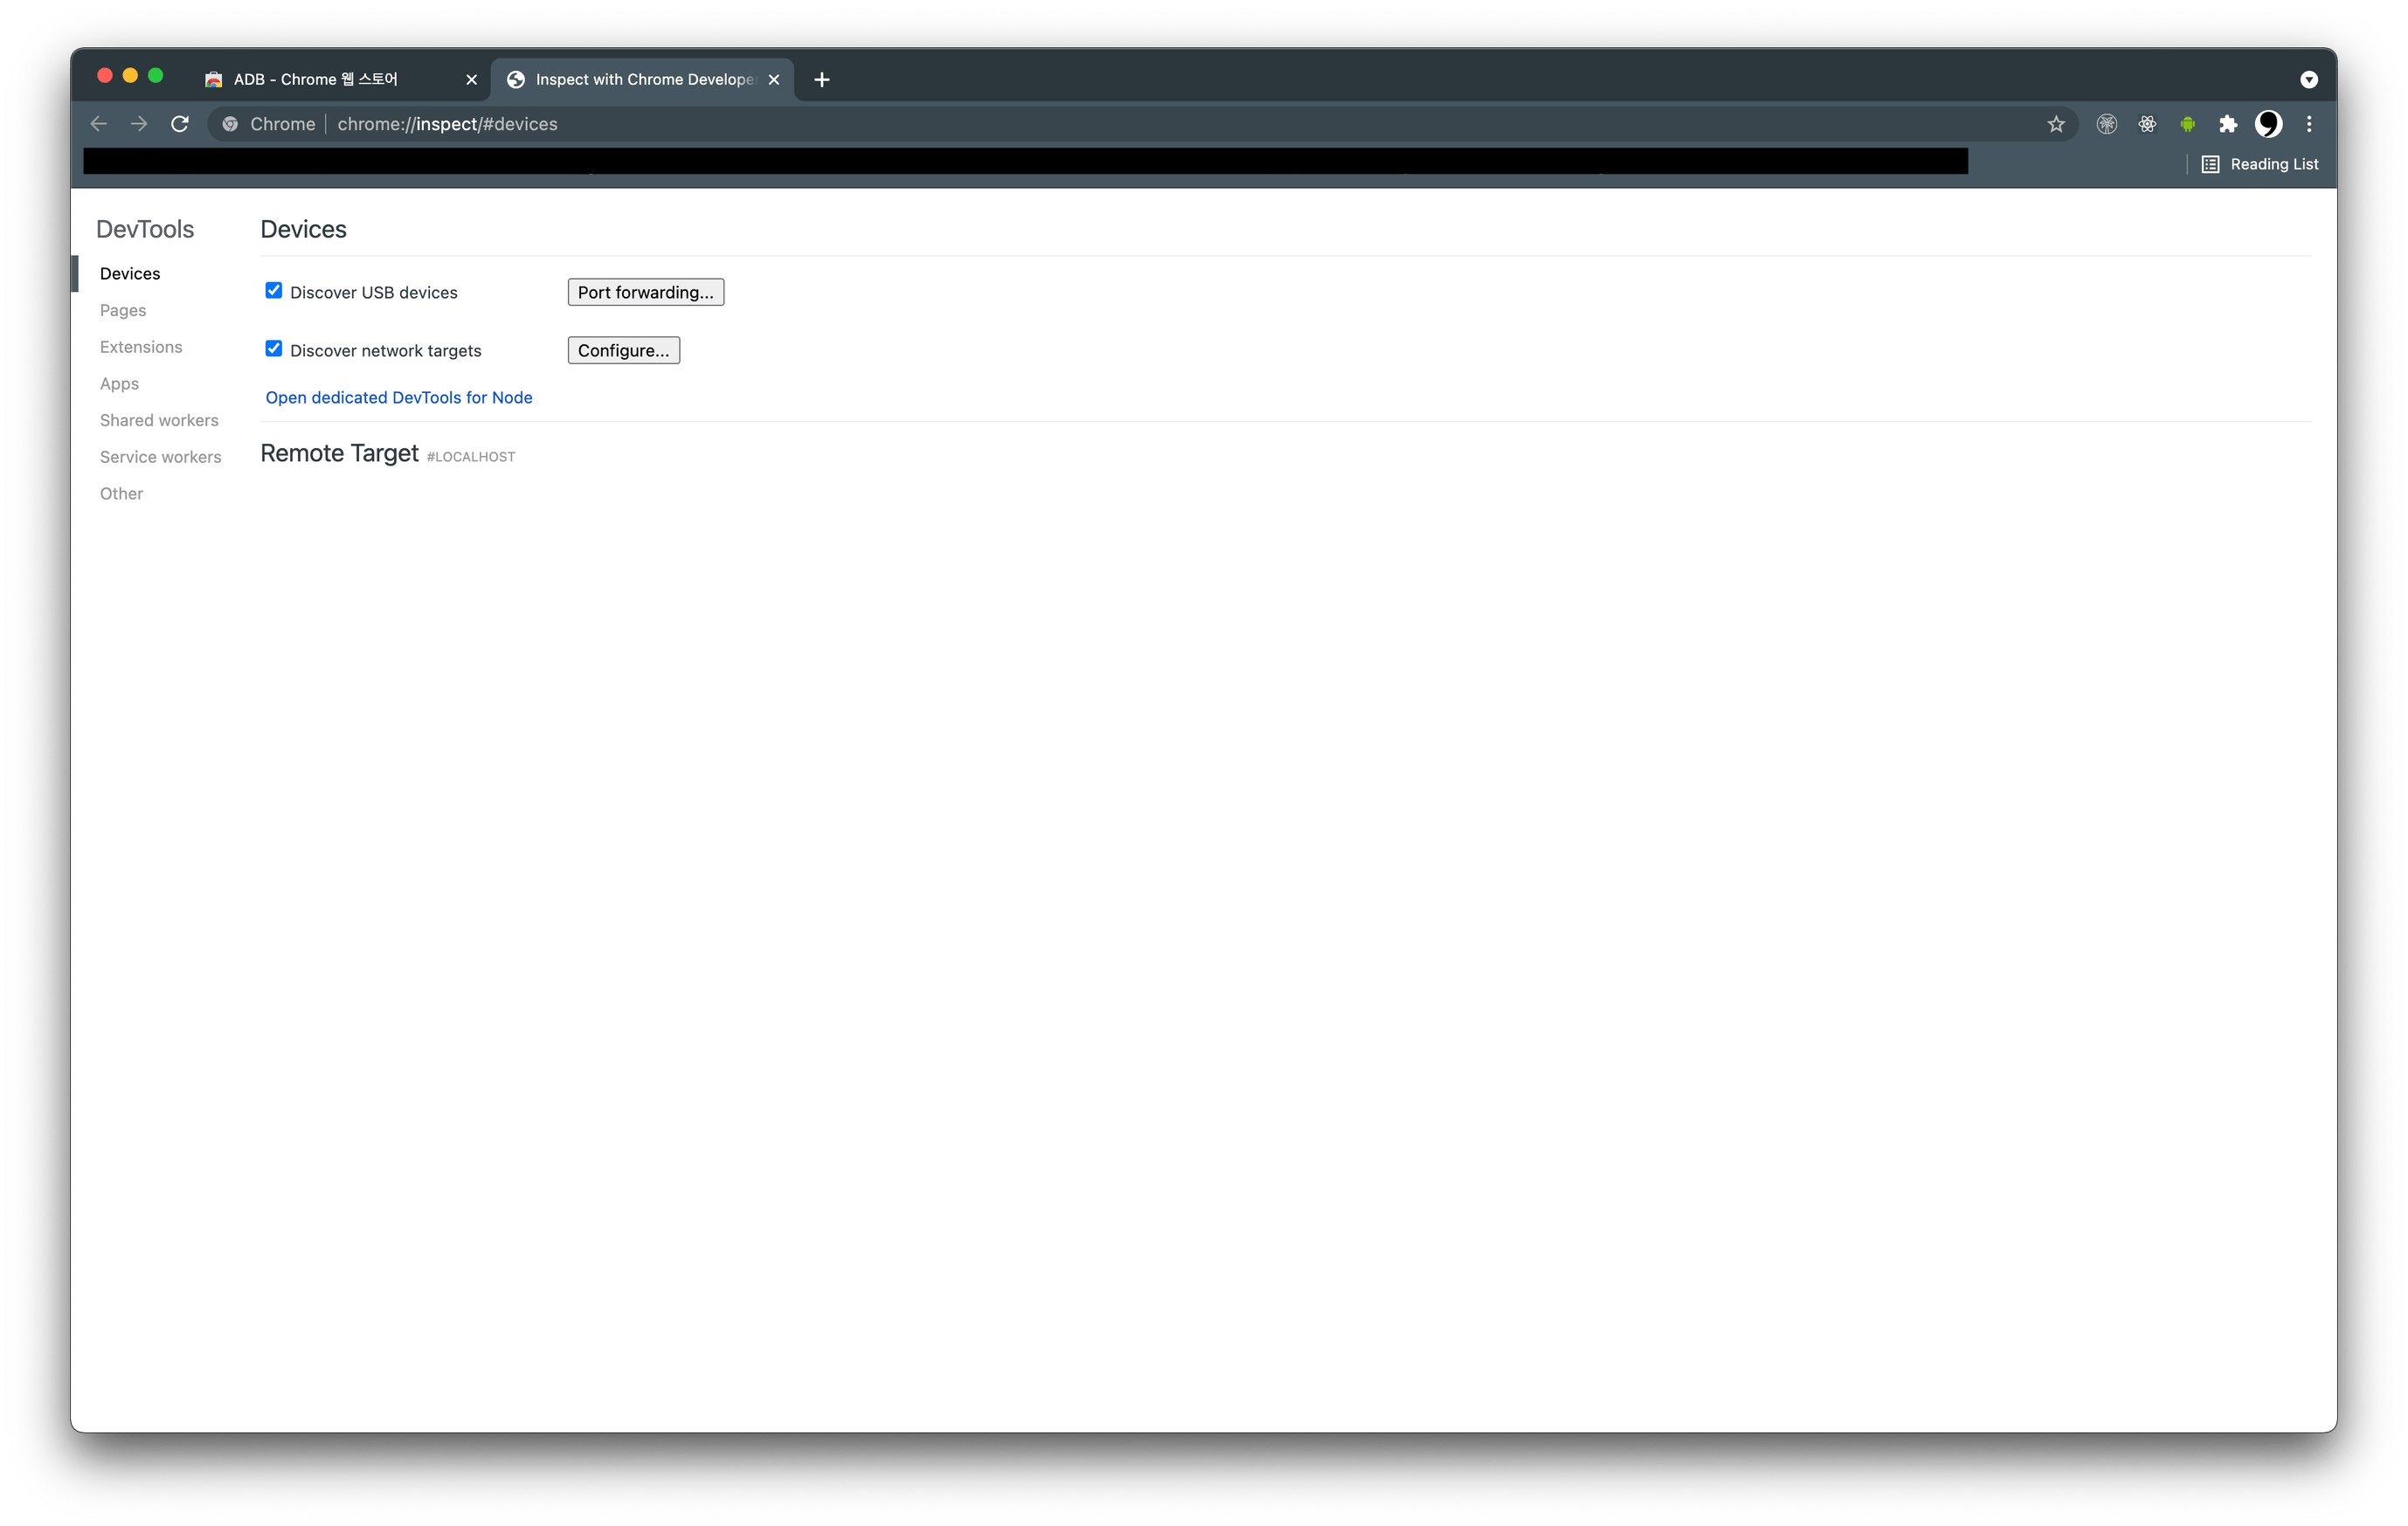
Task: Open a new tab with the plus button
Action: (x=821, y=79)
